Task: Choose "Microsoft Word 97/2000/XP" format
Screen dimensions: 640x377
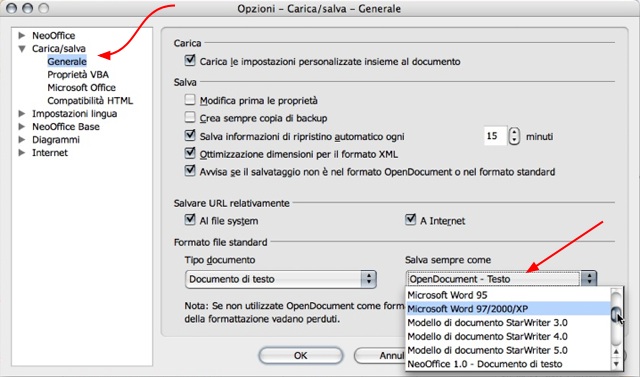Action: point(508,309)
